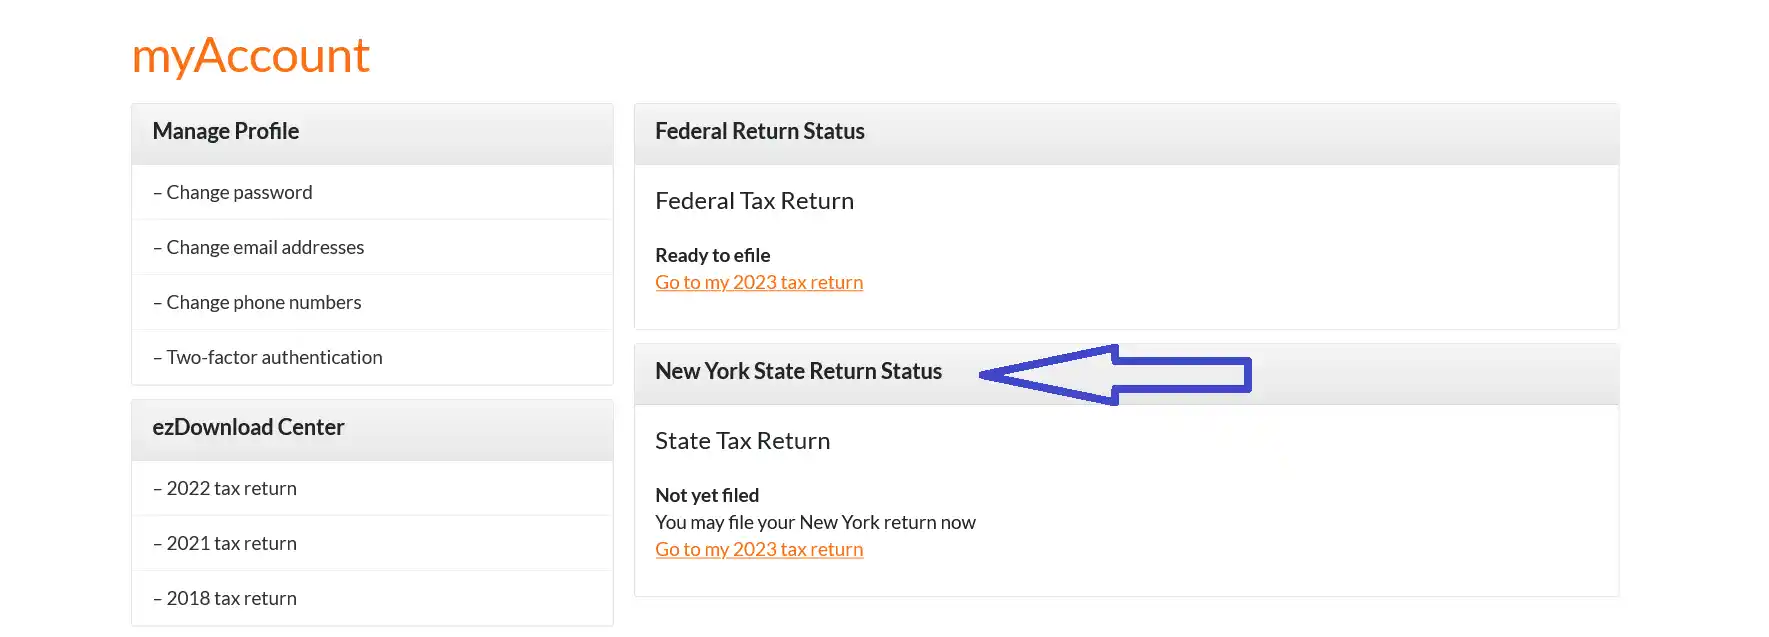Click the Federal Return Status header
Viewport: 1769px width, 637px height.
coord(759,131)
